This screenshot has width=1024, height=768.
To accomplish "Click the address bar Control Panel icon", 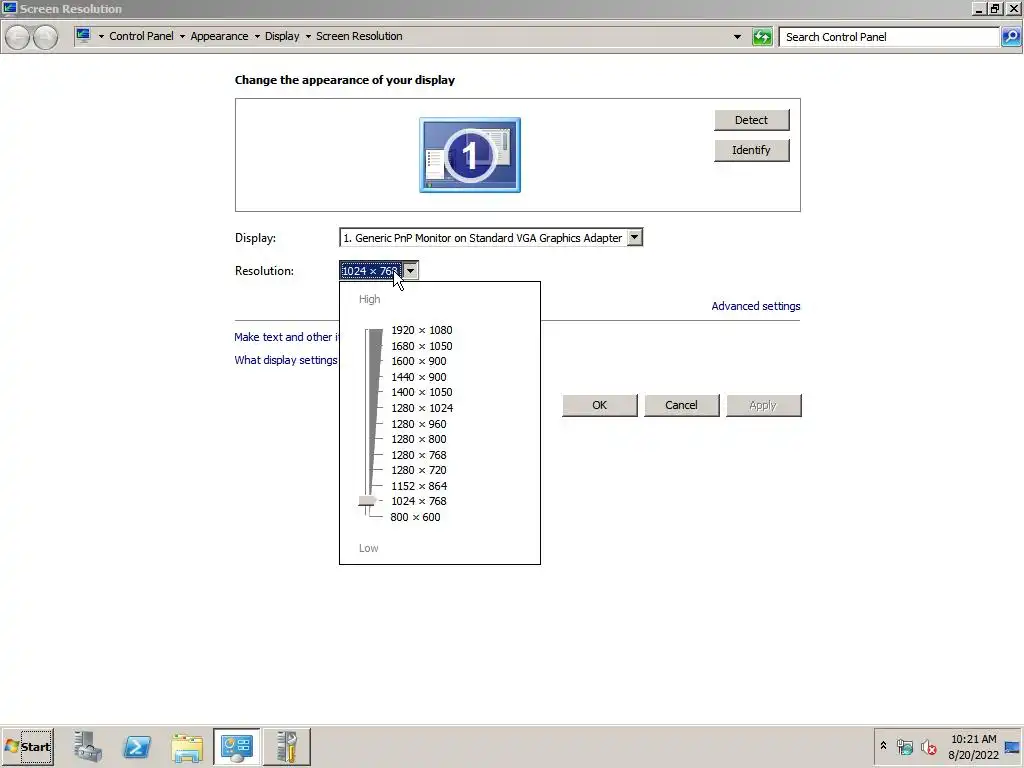I will pyautogui.click(x=83, y=36).
